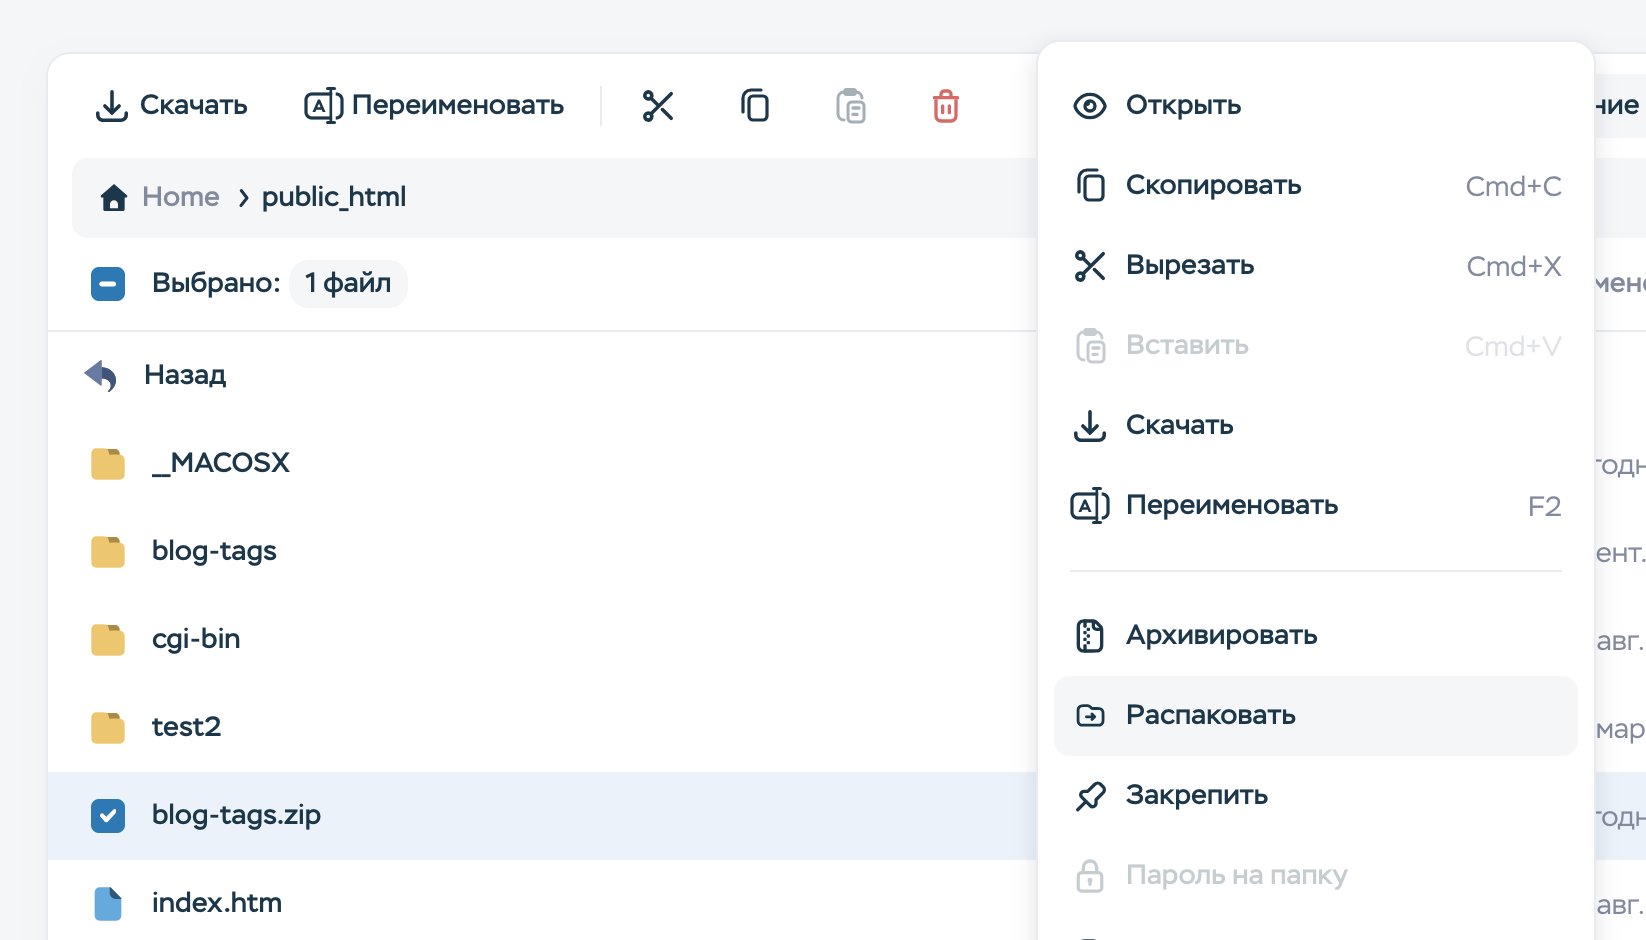Click the blog-tags folder icon
1646x940 pixels.
(108, 552)
